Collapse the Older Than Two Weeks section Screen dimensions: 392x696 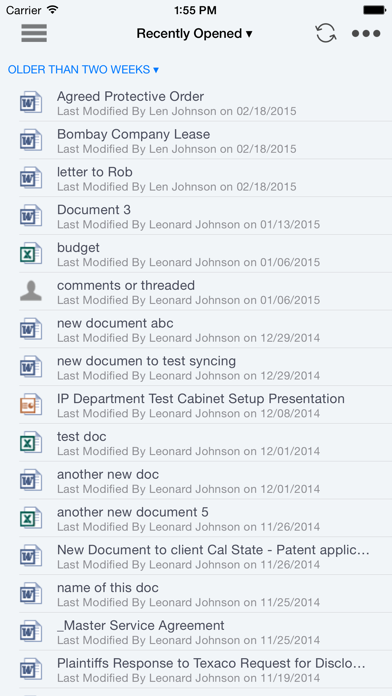pos(83,70)
